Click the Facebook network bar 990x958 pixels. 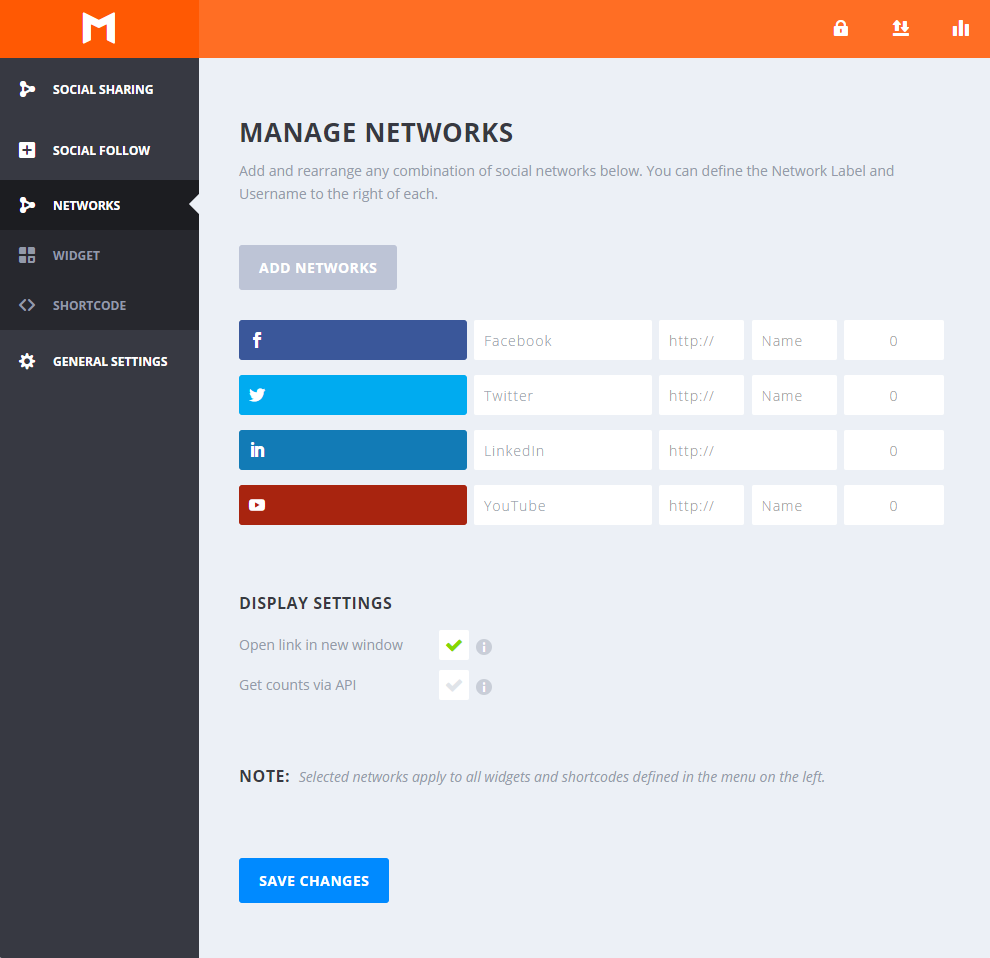(x=352, y=340)
